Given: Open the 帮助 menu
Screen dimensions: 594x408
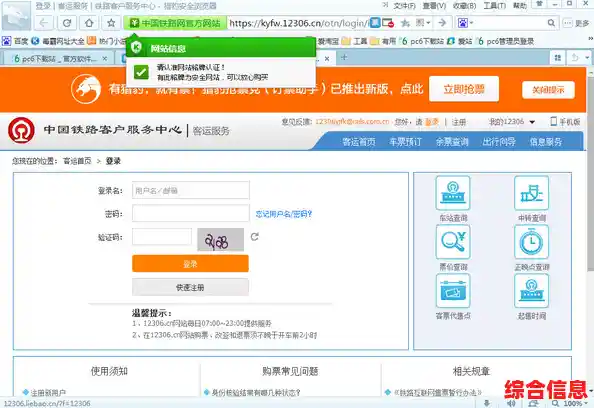Looking at the screenshot, I should (520, 6).
